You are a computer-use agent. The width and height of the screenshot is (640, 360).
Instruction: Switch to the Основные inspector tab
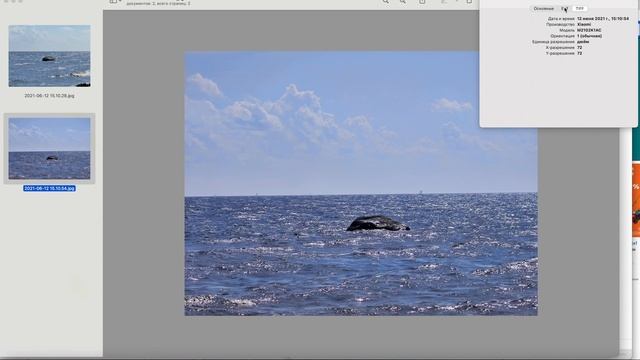point(544,9)
